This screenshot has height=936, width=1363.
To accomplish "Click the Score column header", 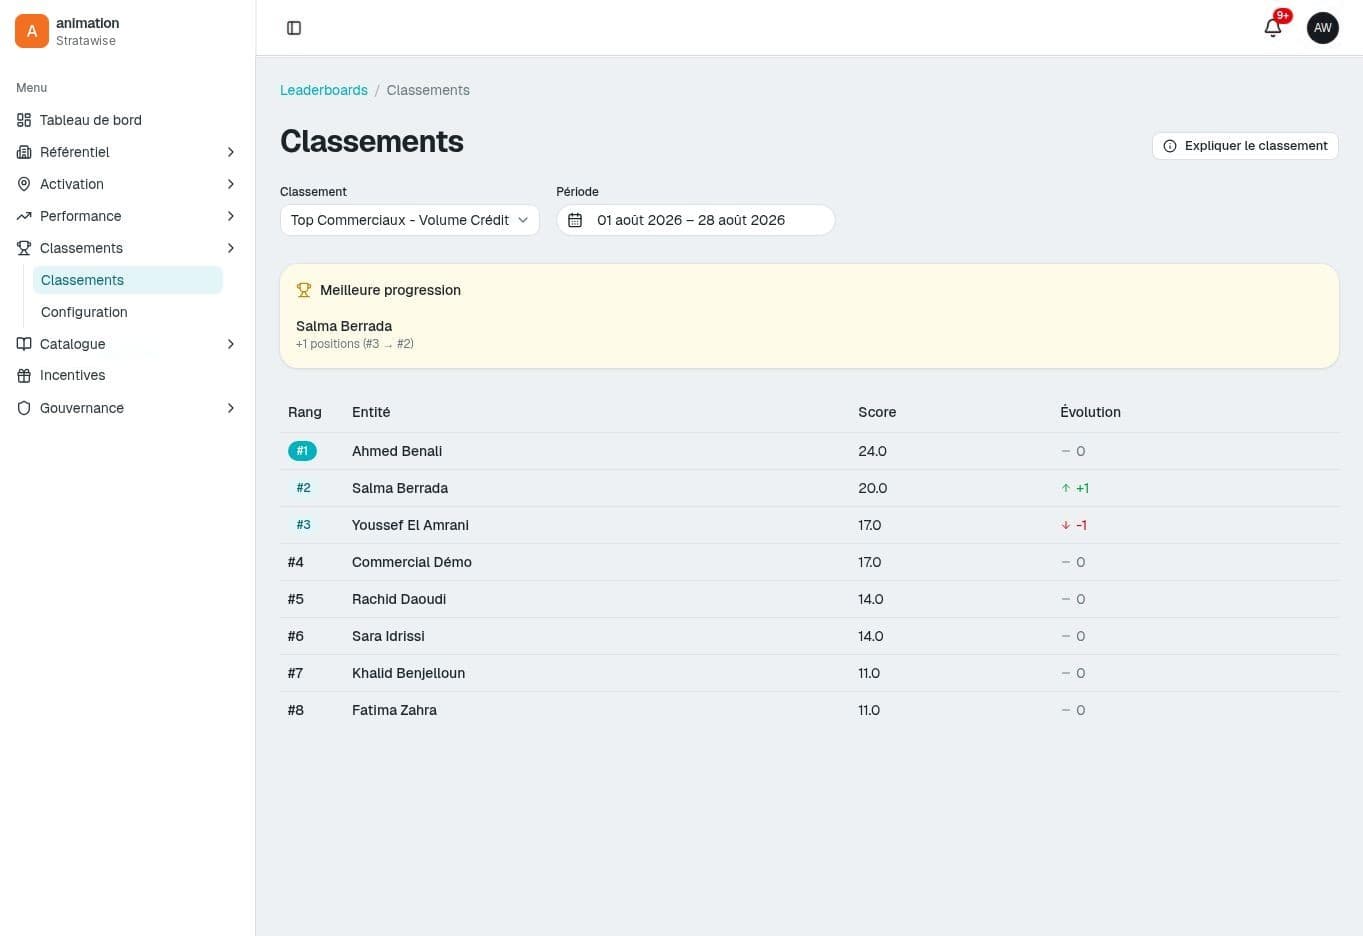I will point(877,412).
